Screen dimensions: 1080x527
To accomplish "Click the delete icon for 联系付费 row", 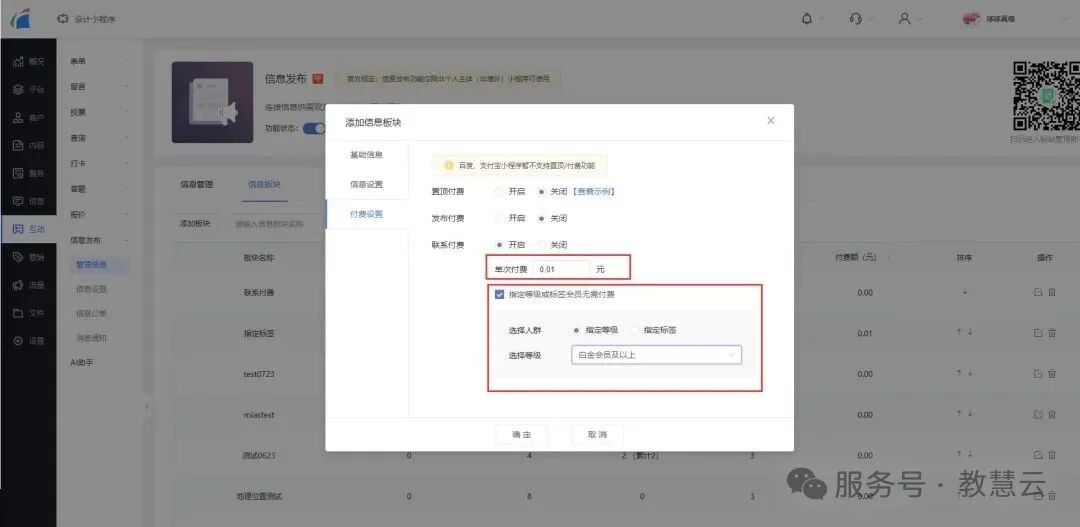I will point(1051,292).
